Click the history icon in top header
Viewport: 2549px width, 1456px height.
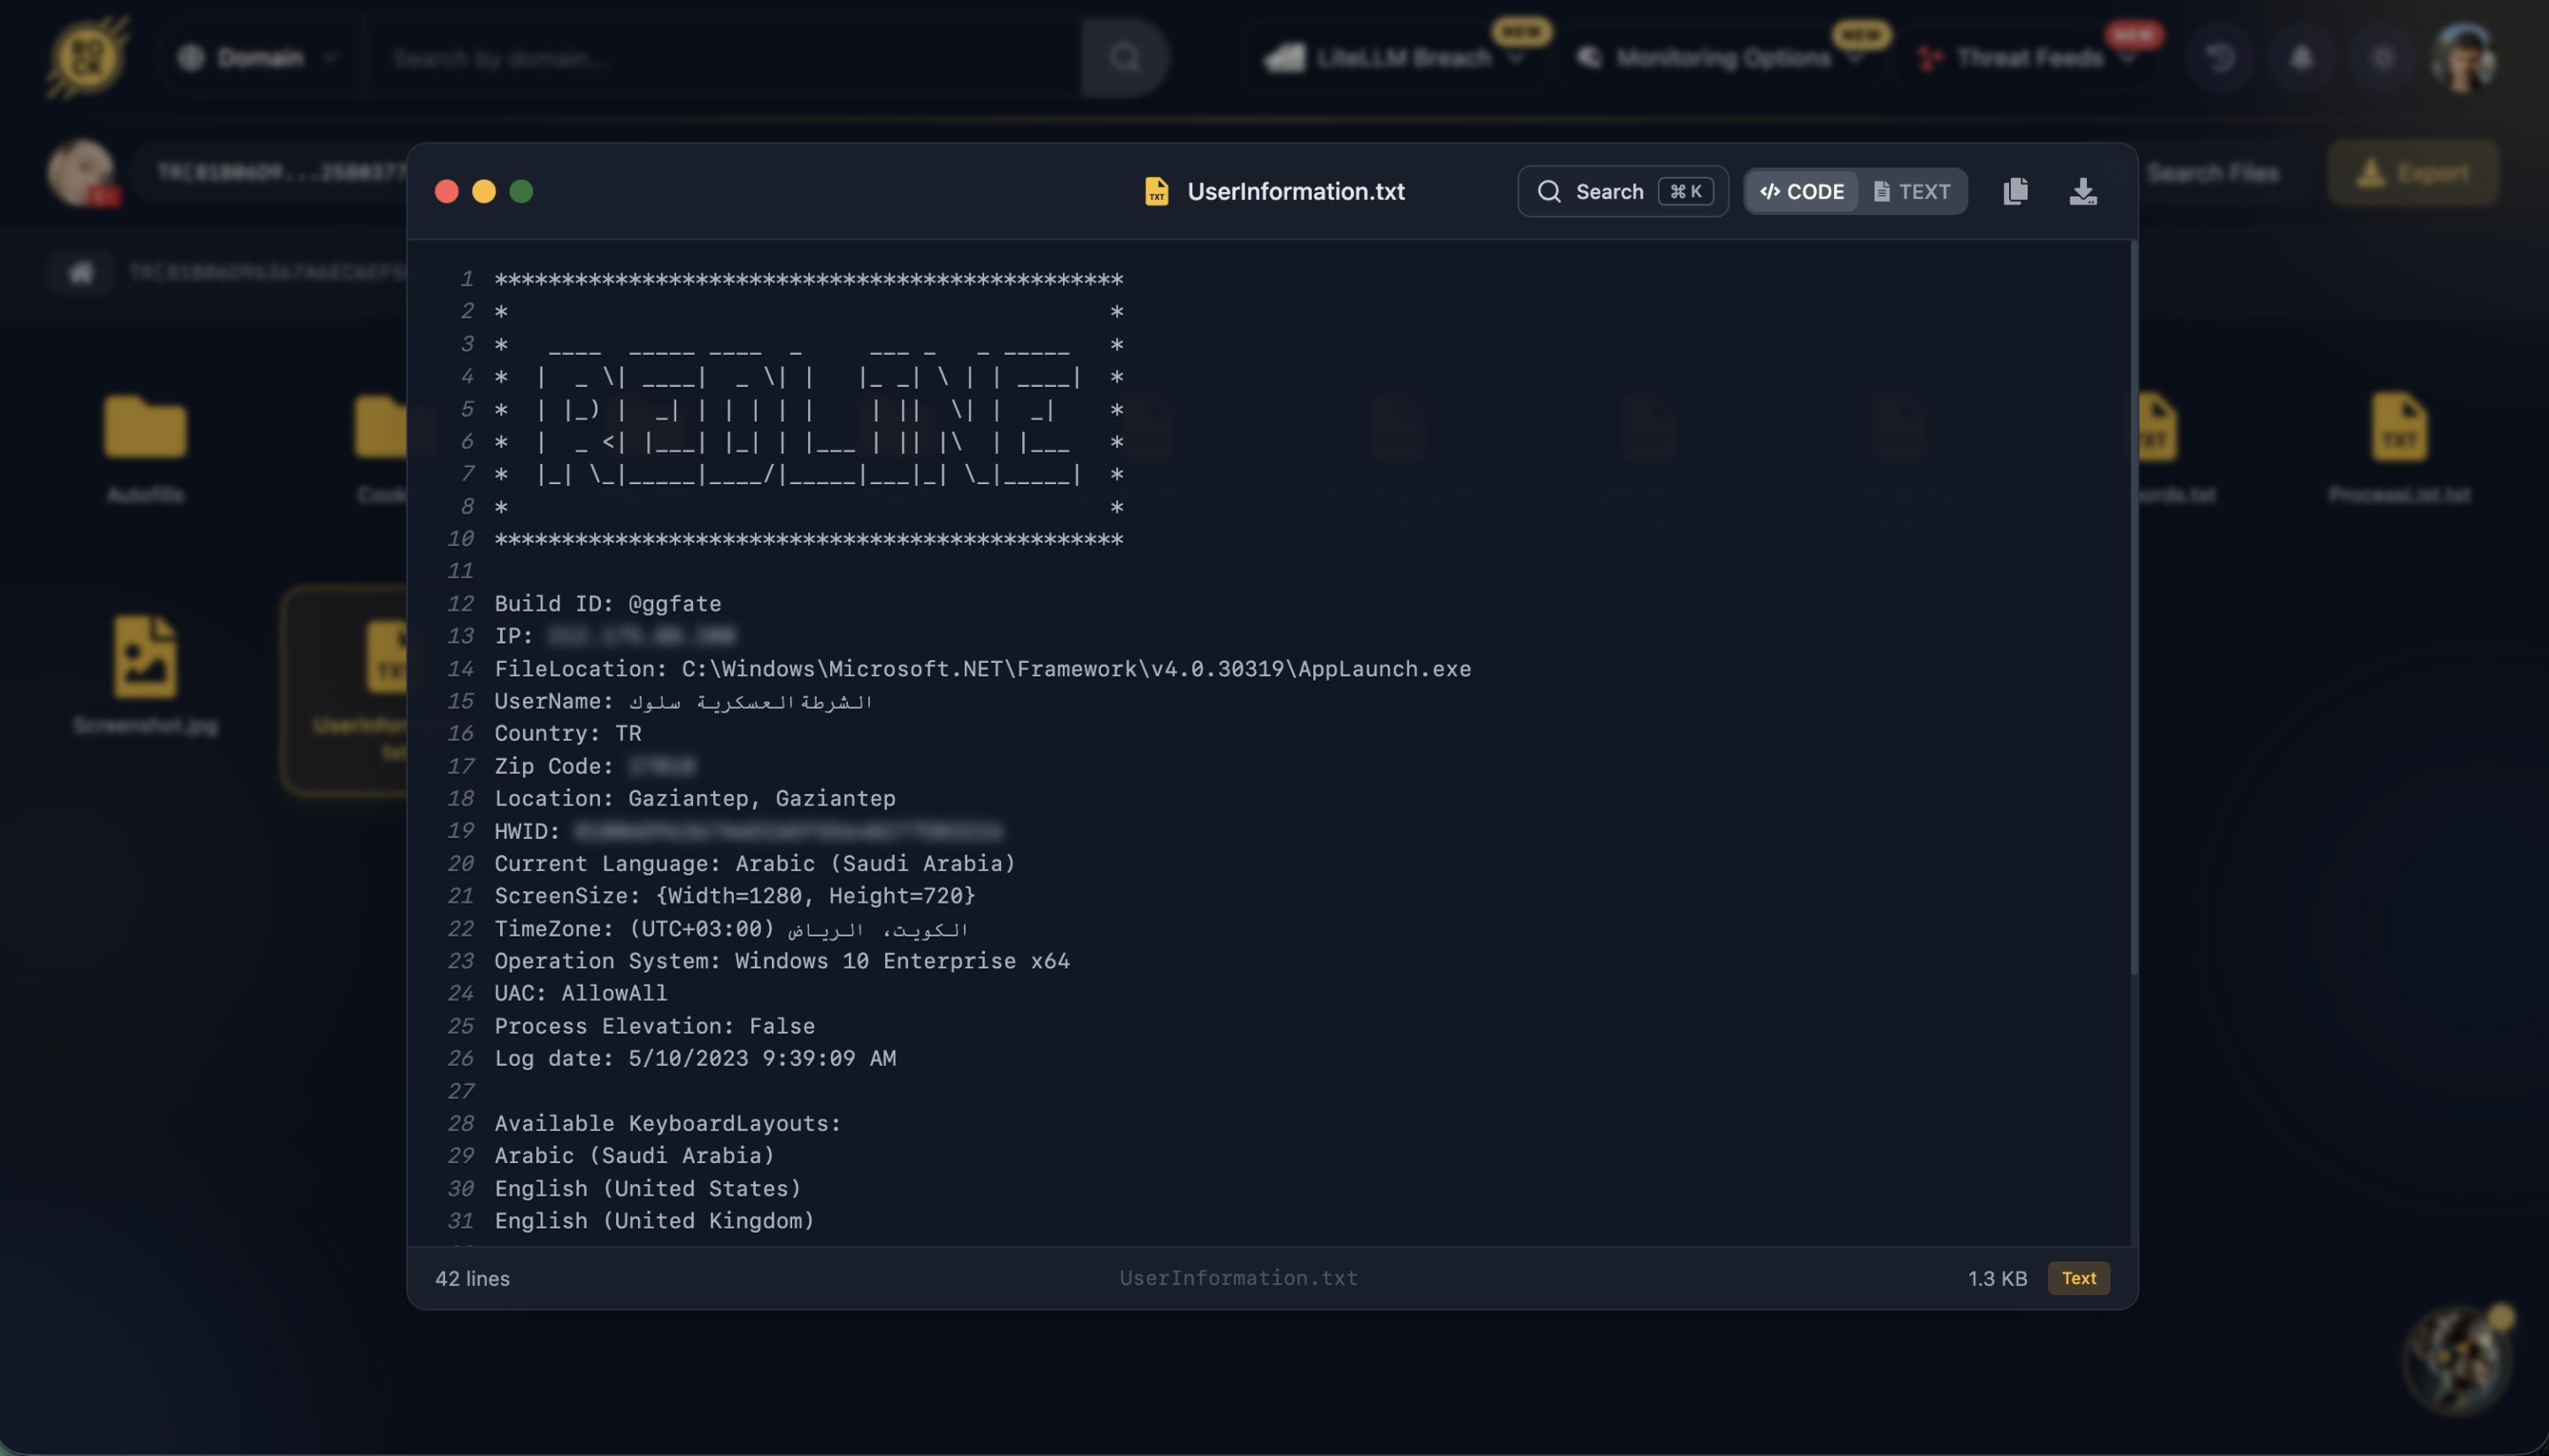[2219, 58]
